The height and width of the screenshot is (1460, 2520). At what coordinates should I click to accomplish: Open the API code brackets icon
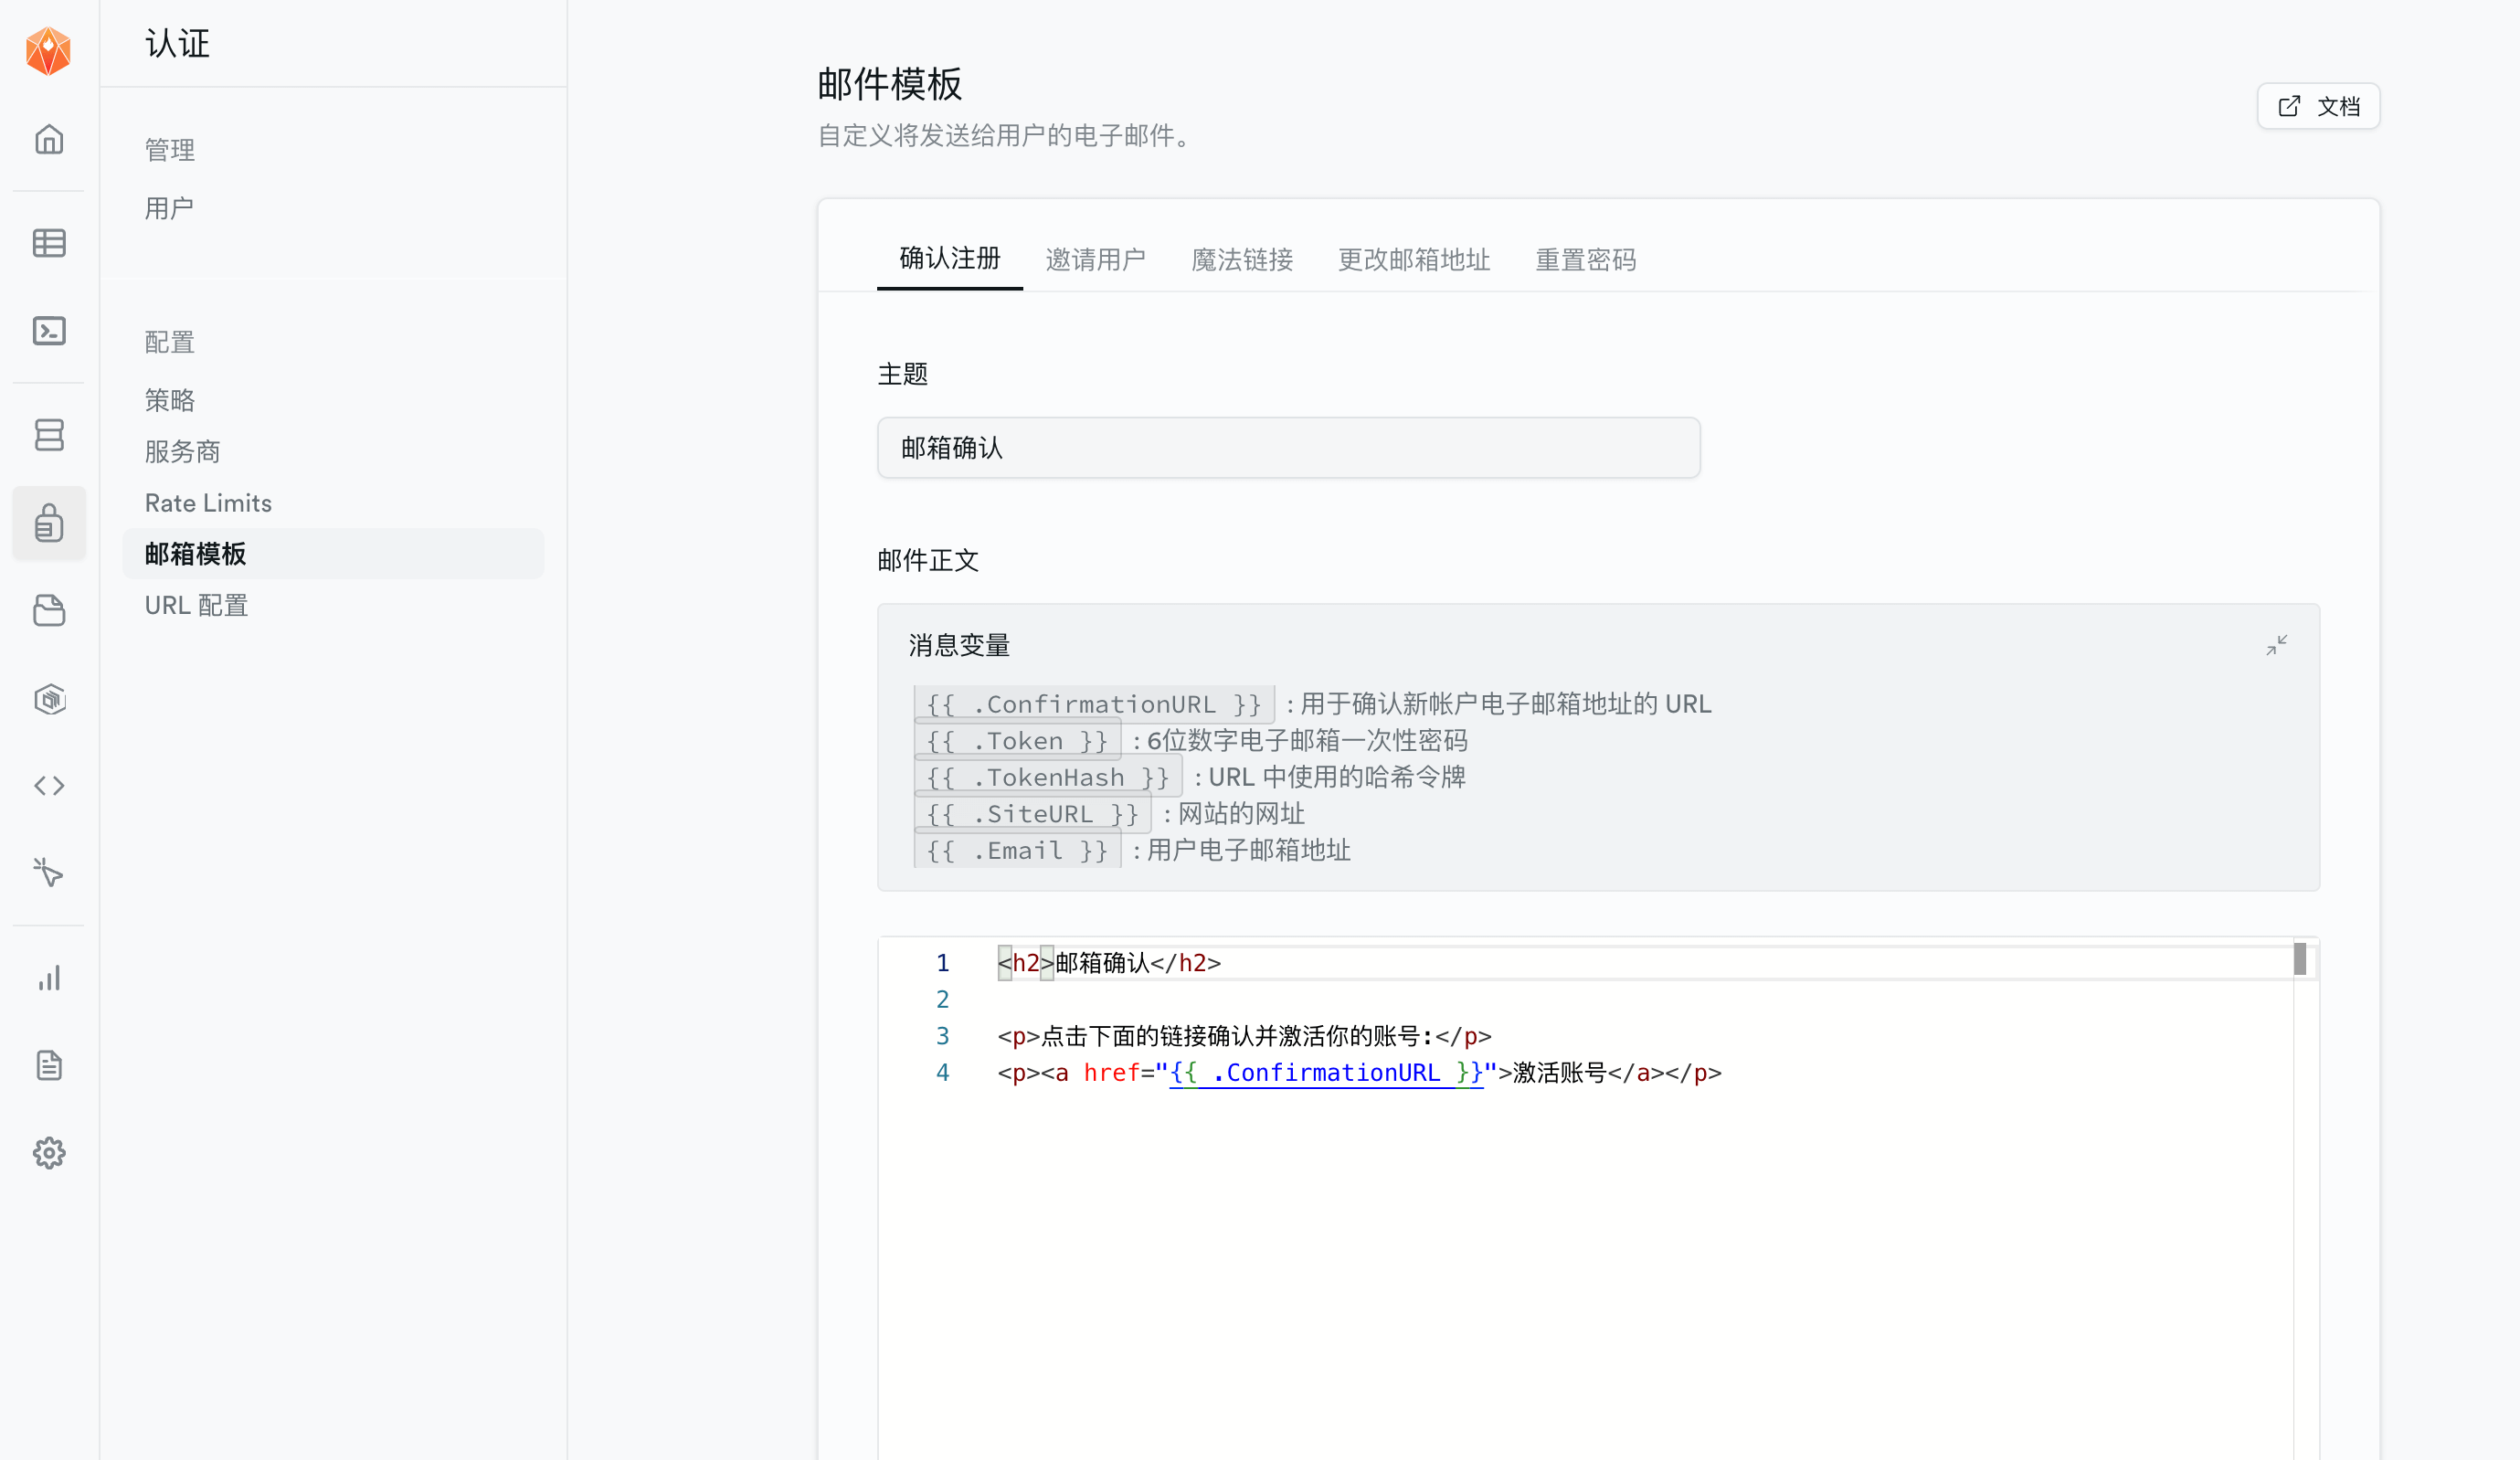pos(49,786)
